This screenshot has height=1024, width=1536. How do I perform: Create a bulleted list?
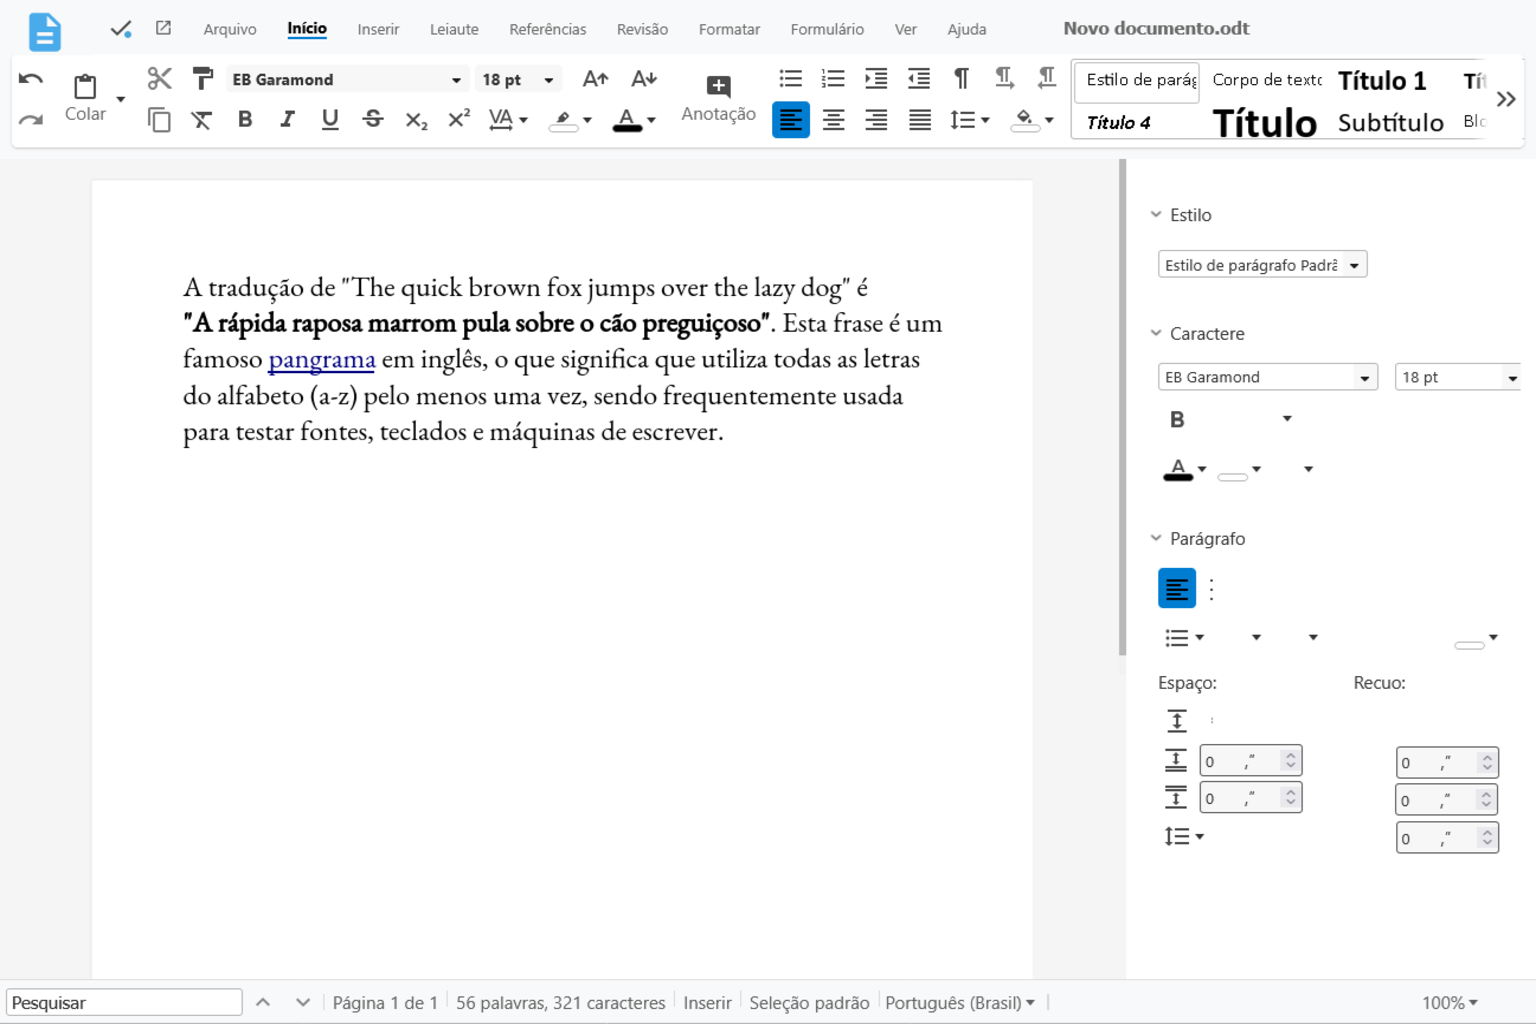click(x=790, y=79)
